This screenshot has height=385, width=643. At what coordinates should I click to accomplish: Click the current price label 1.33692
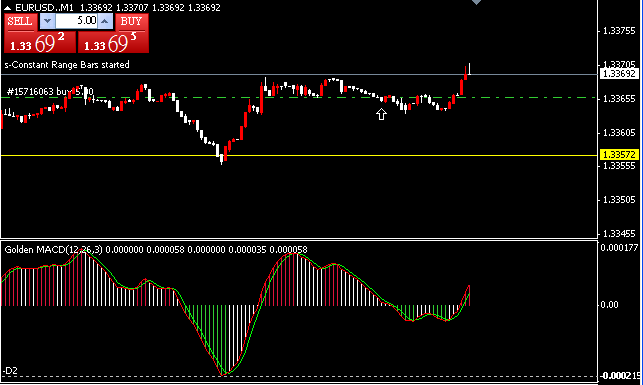click(619, 74)
